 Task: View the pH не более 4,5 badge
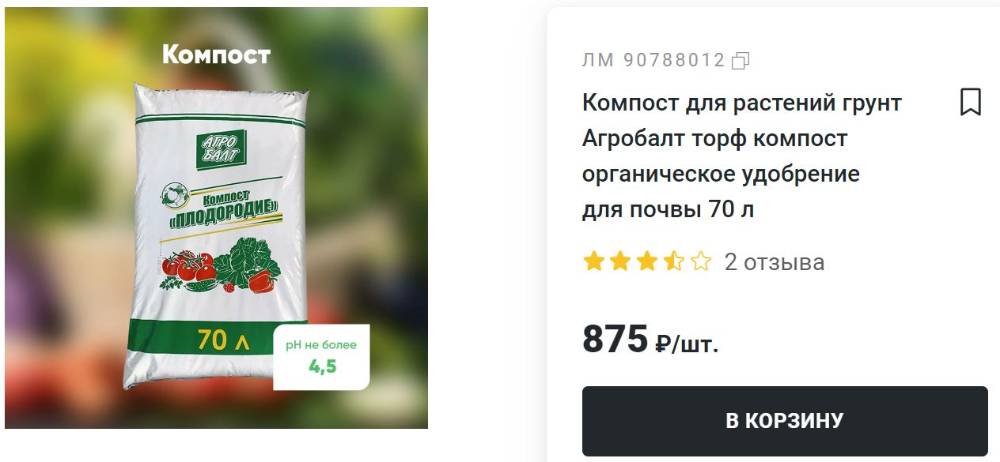tap(321, 357)
